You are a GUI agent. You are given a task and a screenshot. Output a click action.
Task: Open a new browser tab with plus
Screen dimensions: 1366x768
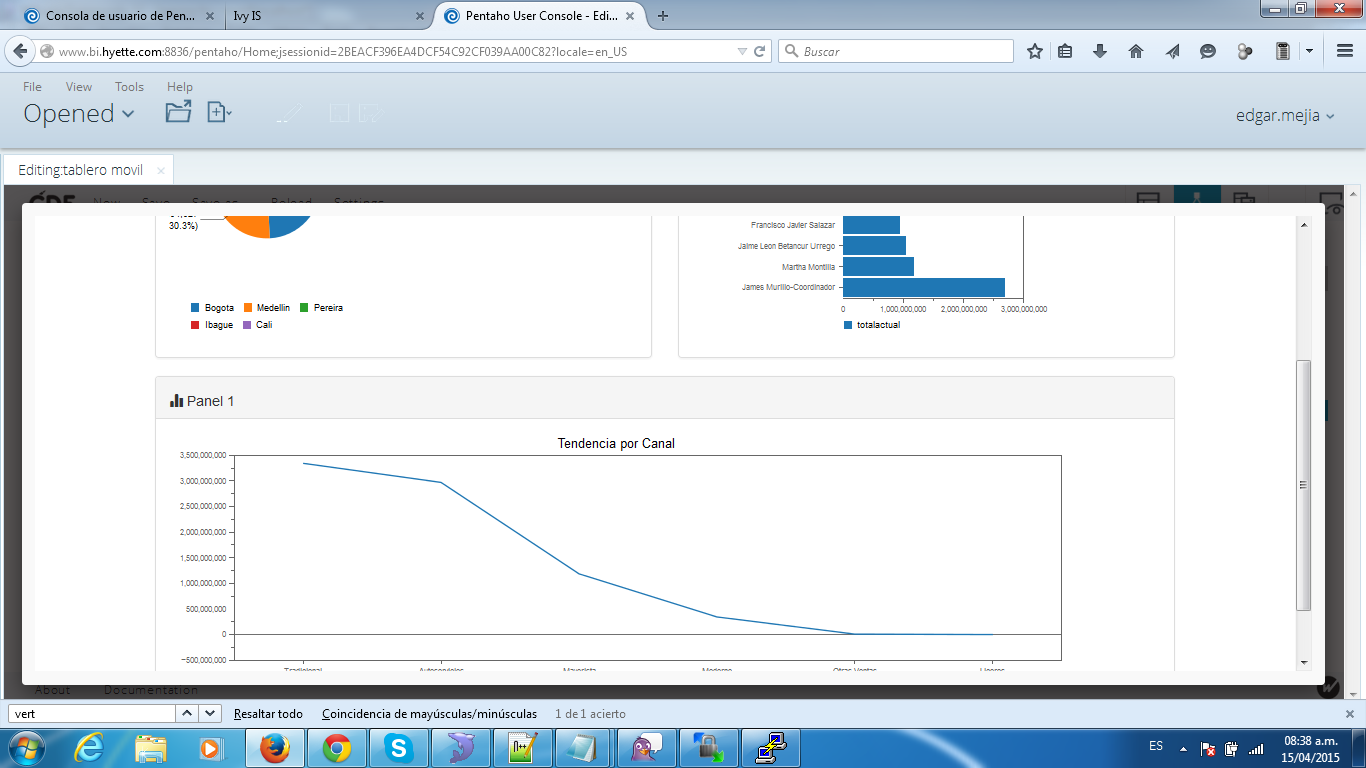[663, 16]
